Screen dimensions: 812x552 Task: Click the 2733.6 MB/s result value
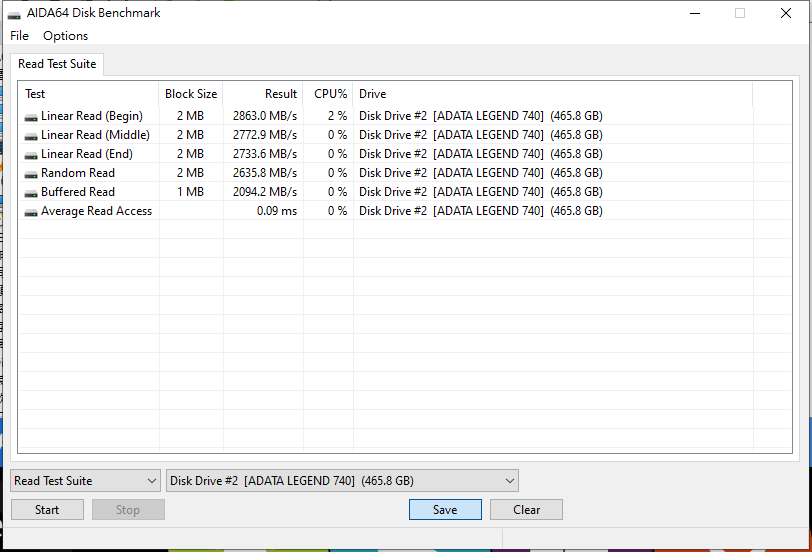(265, 154)
